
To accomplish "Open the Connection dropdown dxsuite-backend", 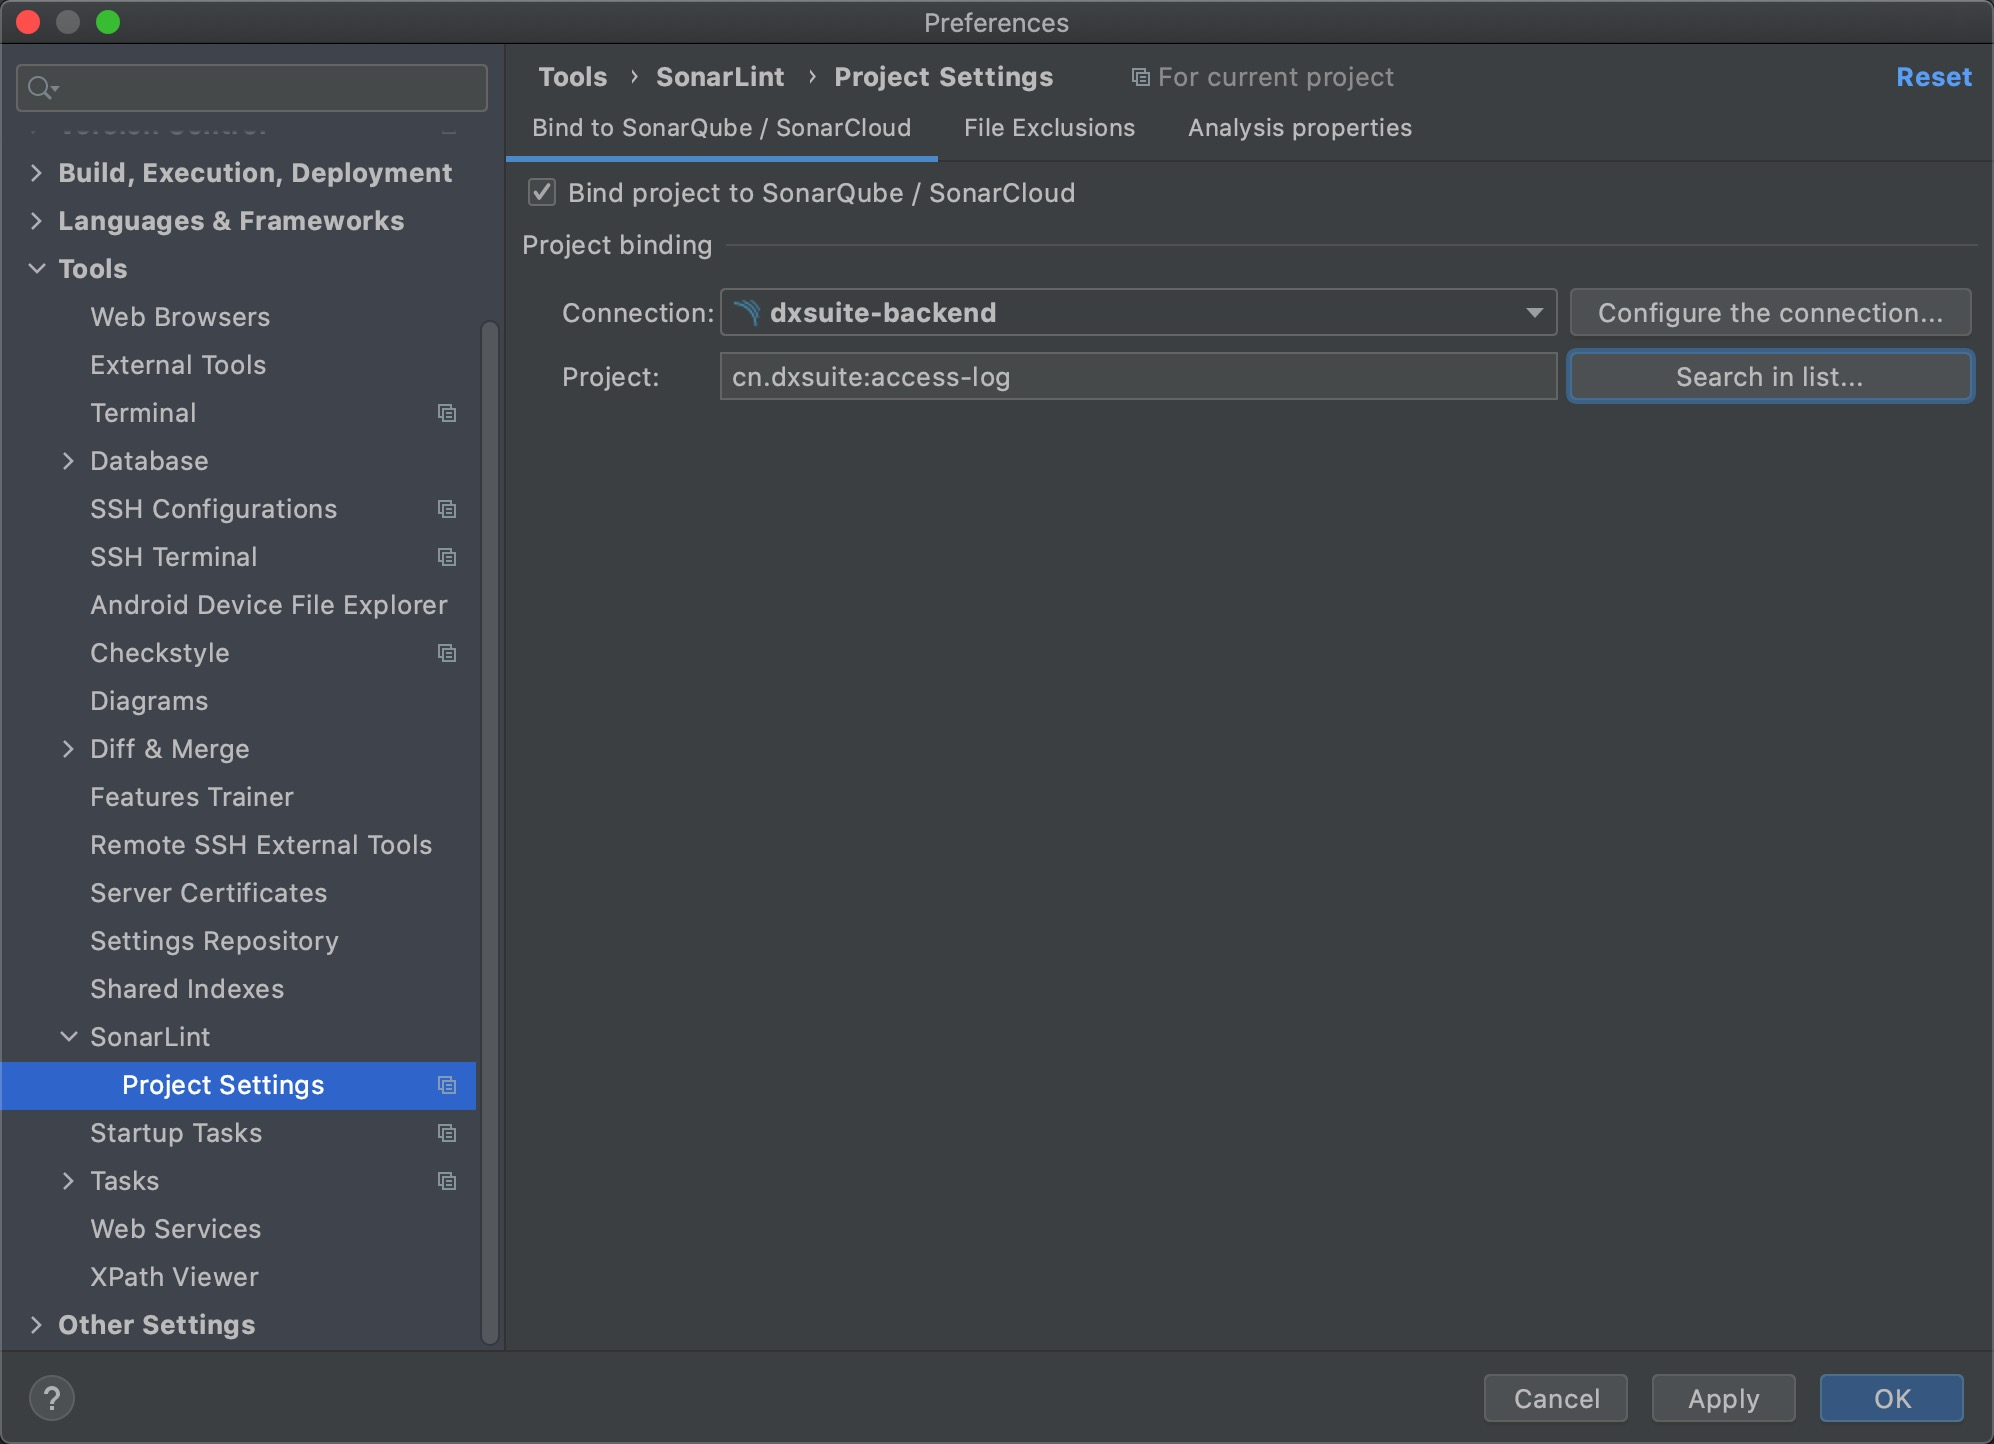I will pyautogui.click(x=1138, y=313).
